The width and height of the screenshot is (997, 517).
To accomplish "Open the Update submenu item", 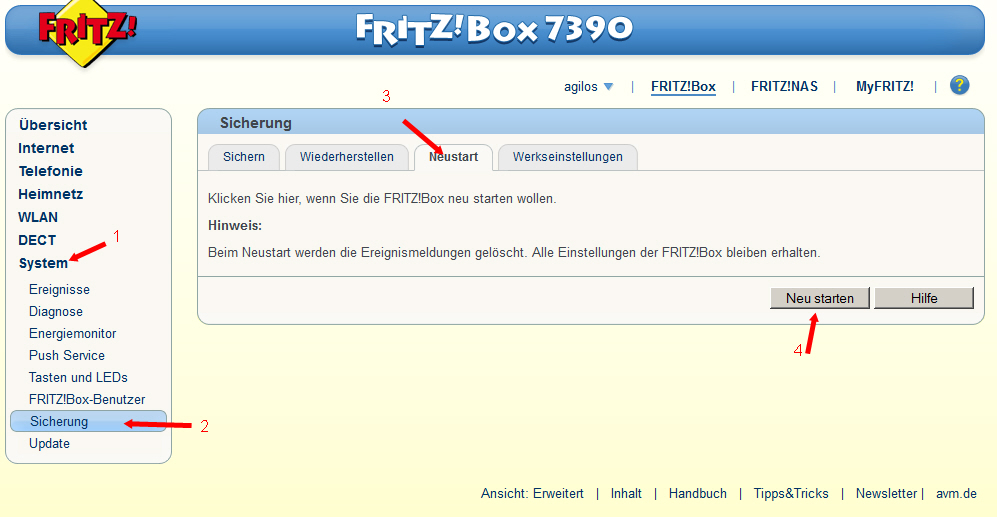I will tap(49, 443).
